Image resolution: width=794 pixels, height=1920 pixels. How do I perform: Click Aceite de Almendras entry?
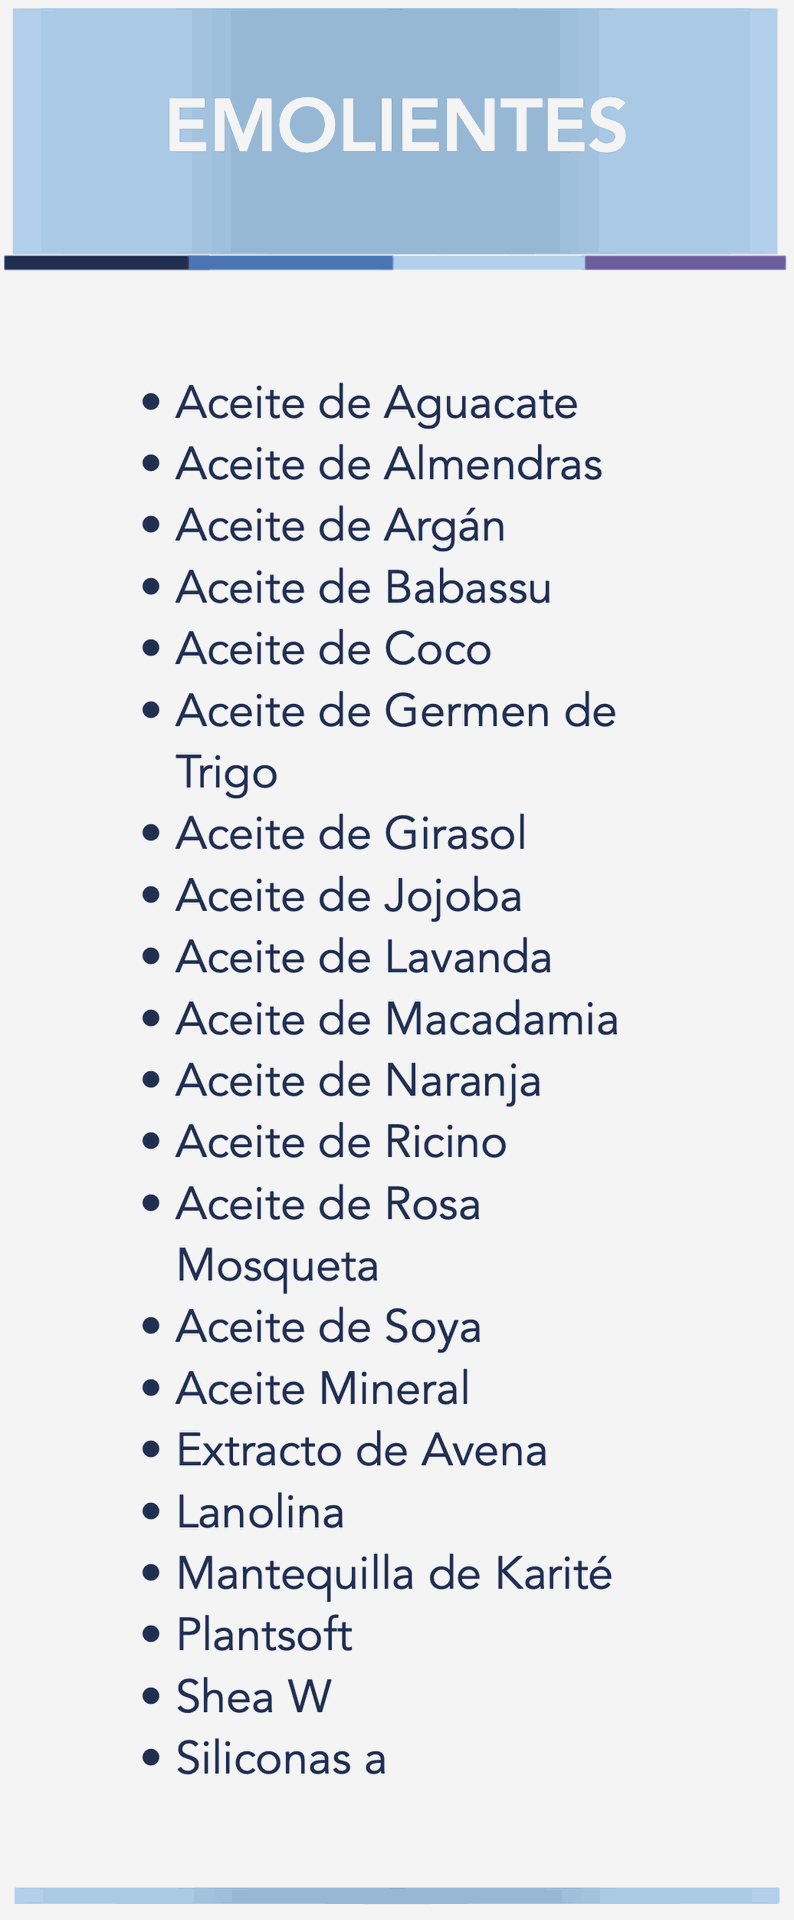(388, 465)
